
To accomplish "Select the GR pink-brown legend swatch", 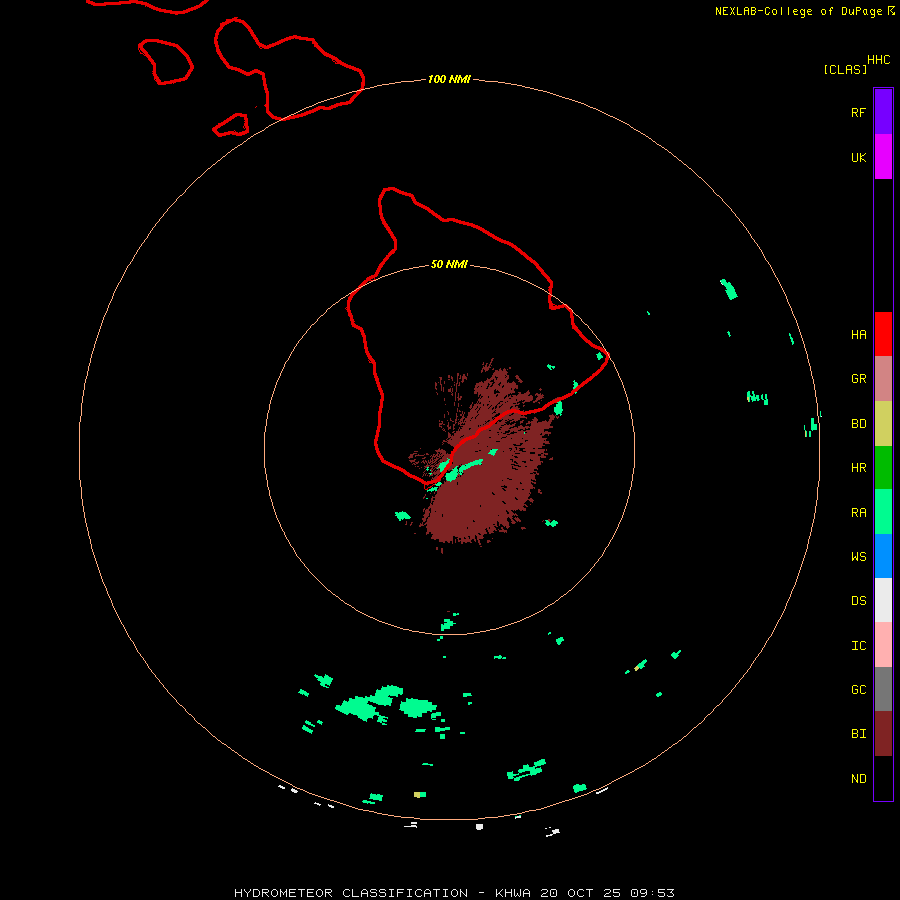I will (883, 379).
